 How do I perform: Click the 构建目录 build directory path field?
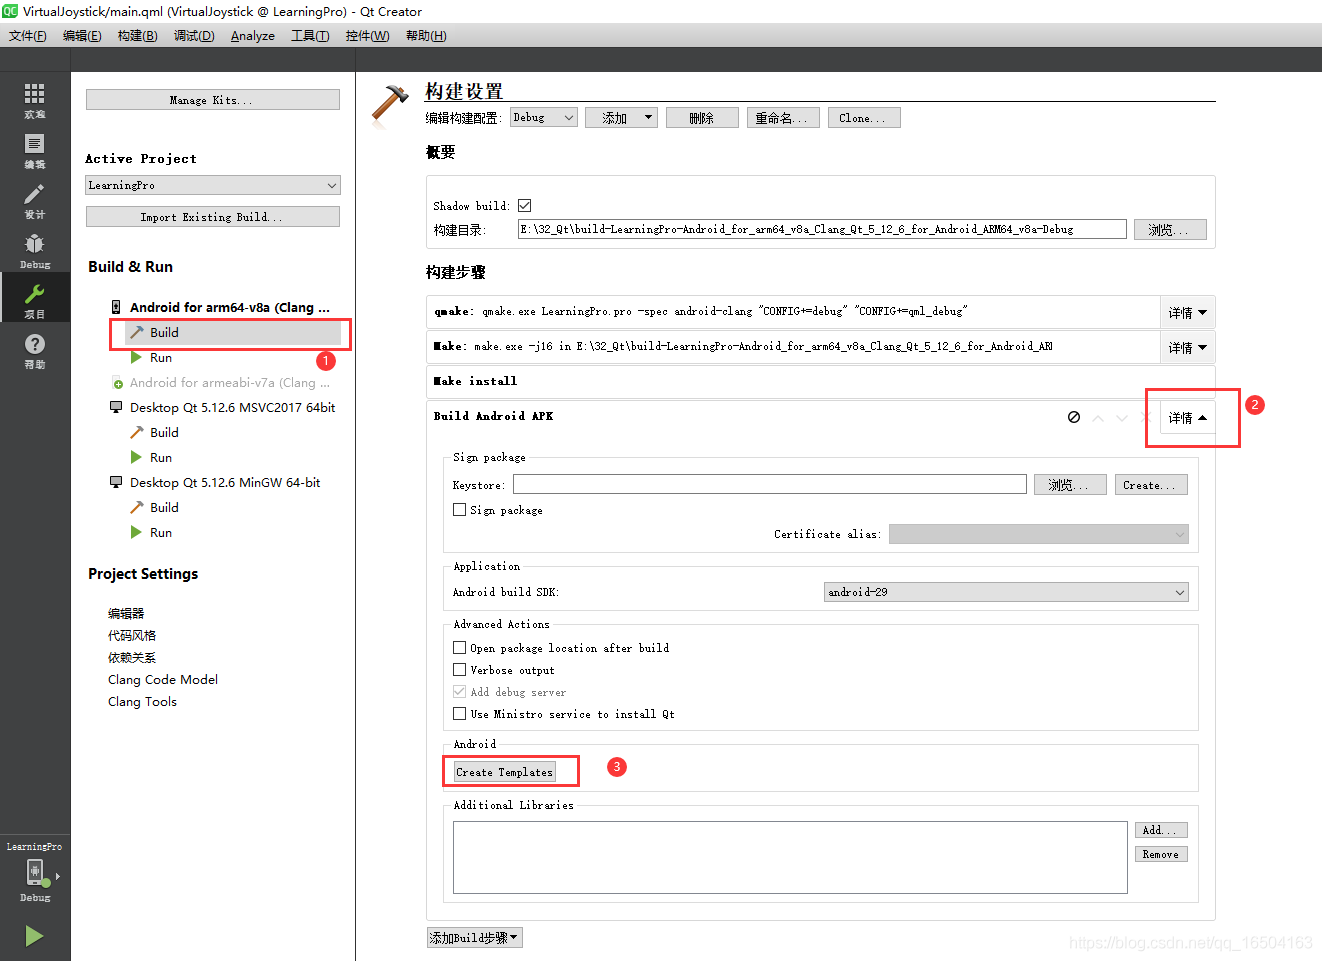point(822,229)
